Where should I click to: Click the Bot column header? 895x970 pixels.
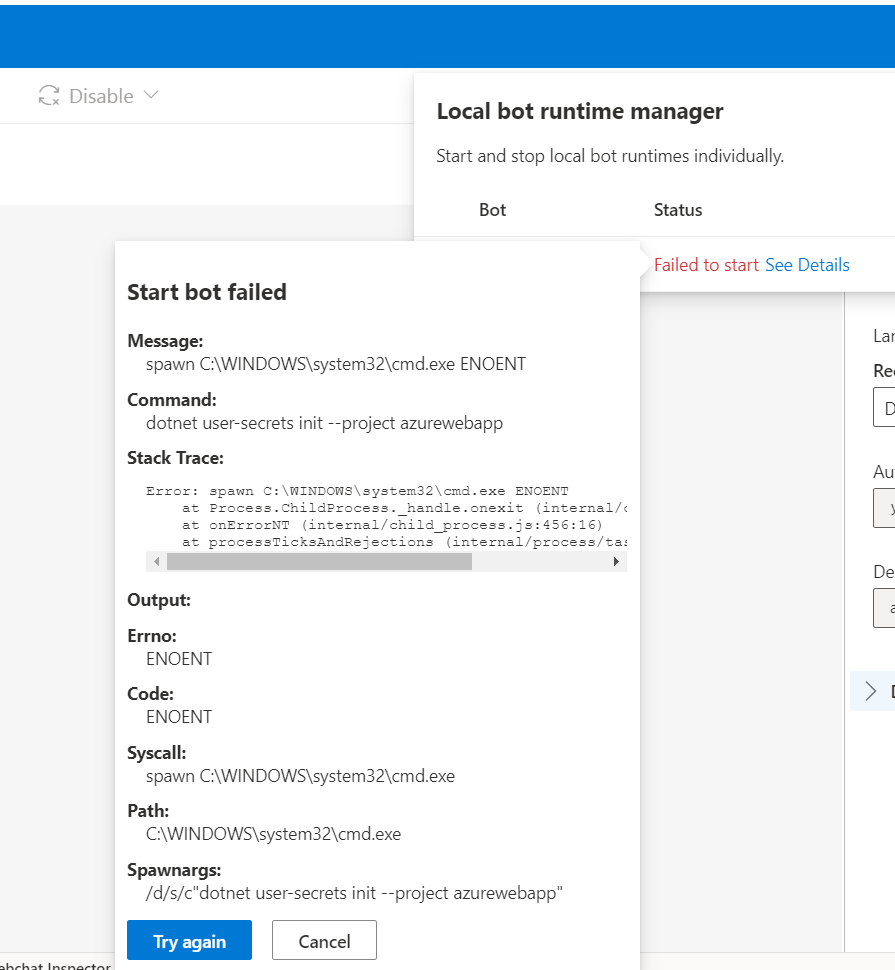492,209
